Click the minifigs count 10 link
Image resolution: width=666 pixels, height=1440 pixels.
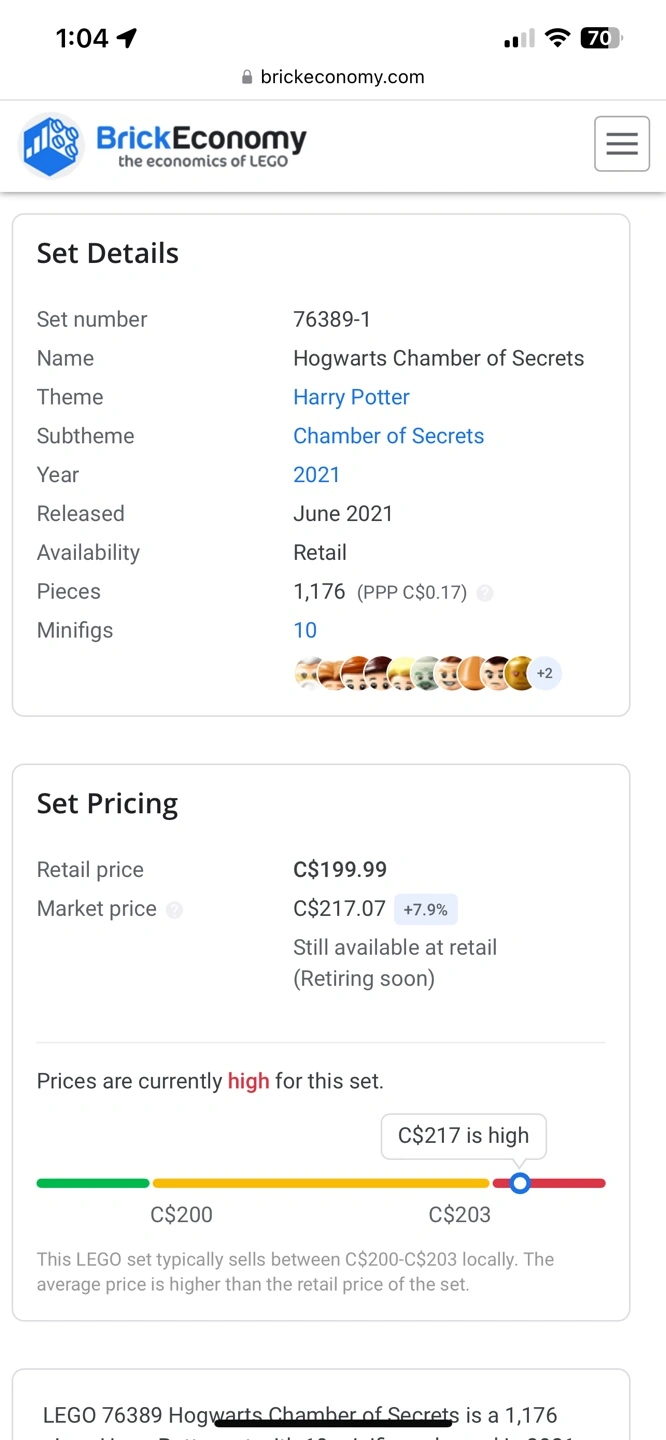point(305,630)
